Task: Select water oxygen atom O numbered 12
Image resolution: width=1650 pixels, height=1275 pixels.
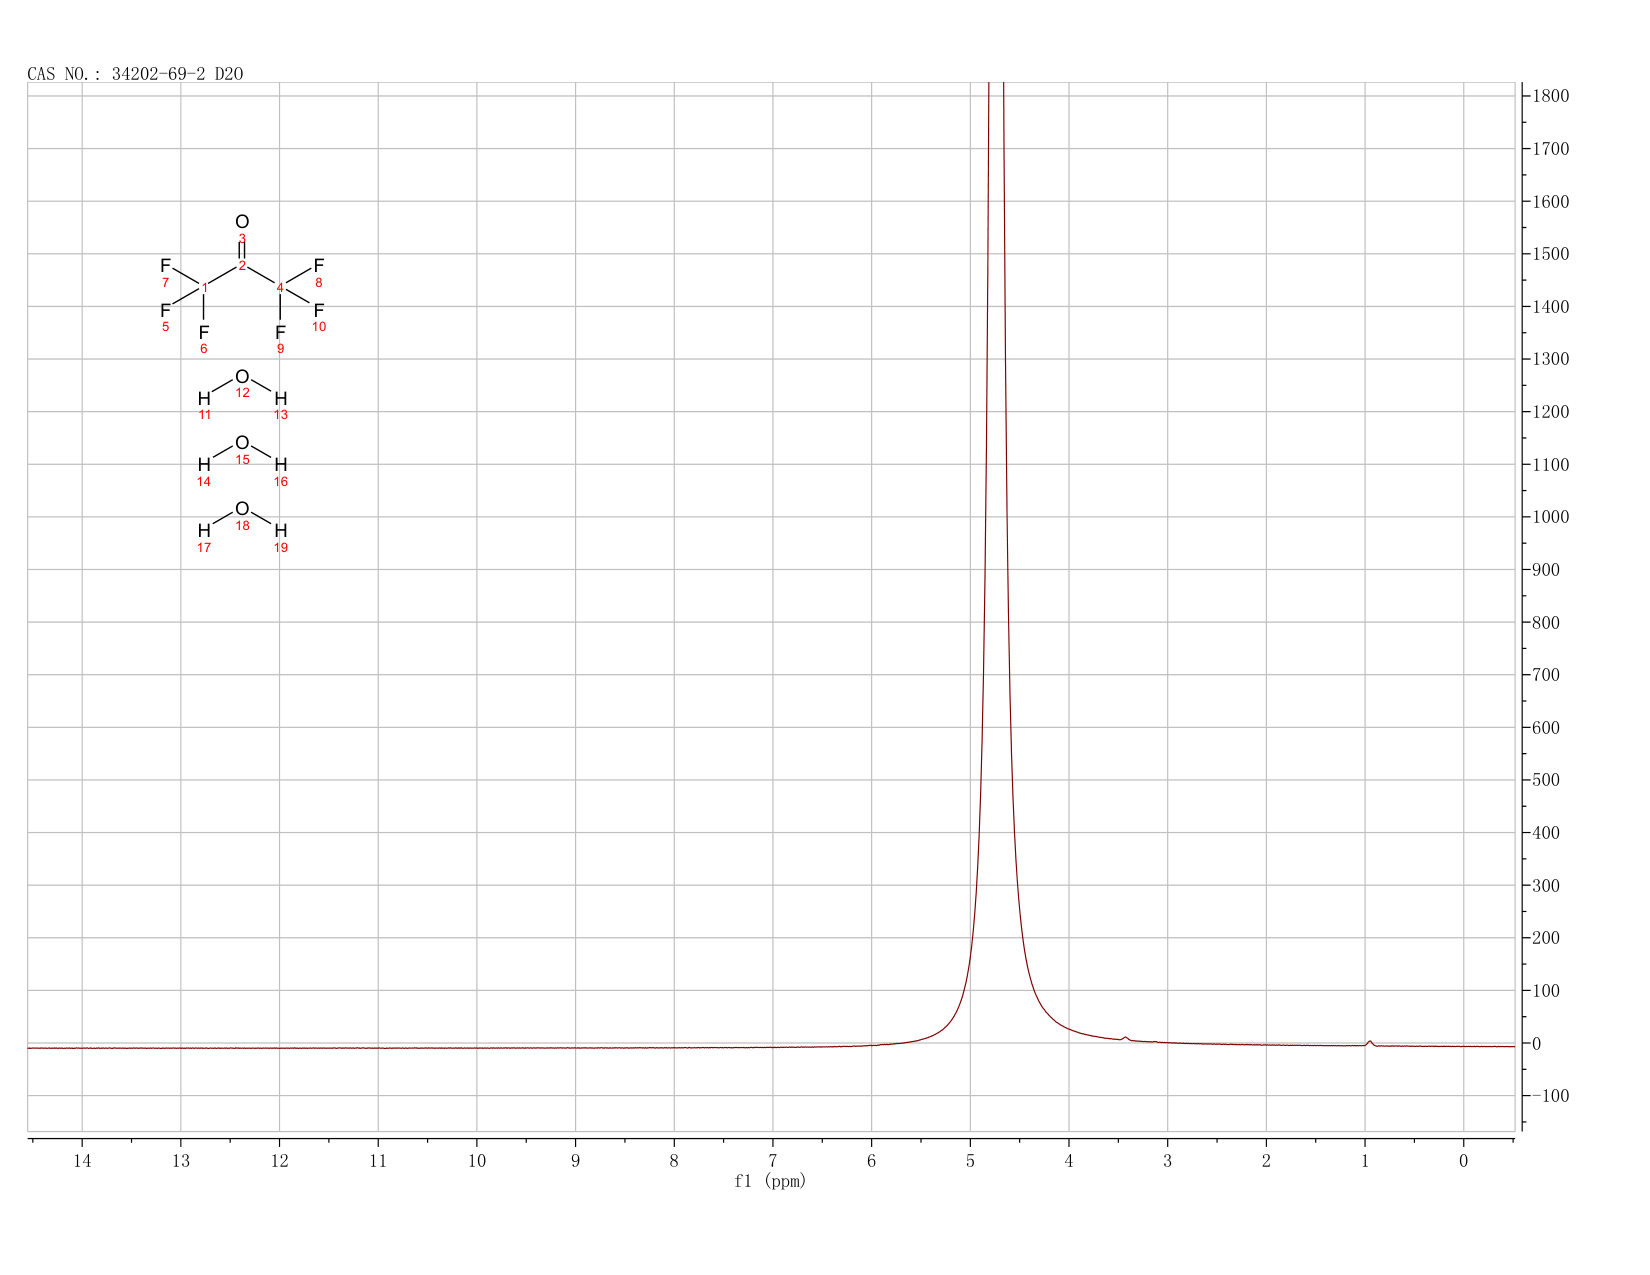Action: point(242,377)
